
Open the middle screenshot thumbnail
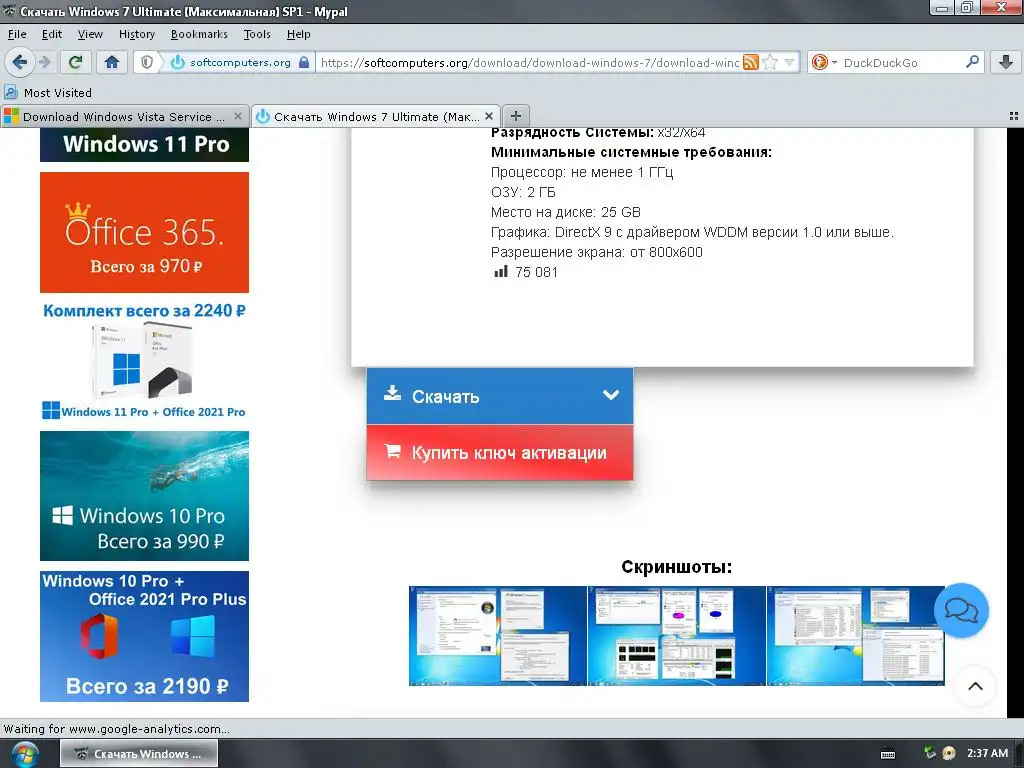(677, 635)
